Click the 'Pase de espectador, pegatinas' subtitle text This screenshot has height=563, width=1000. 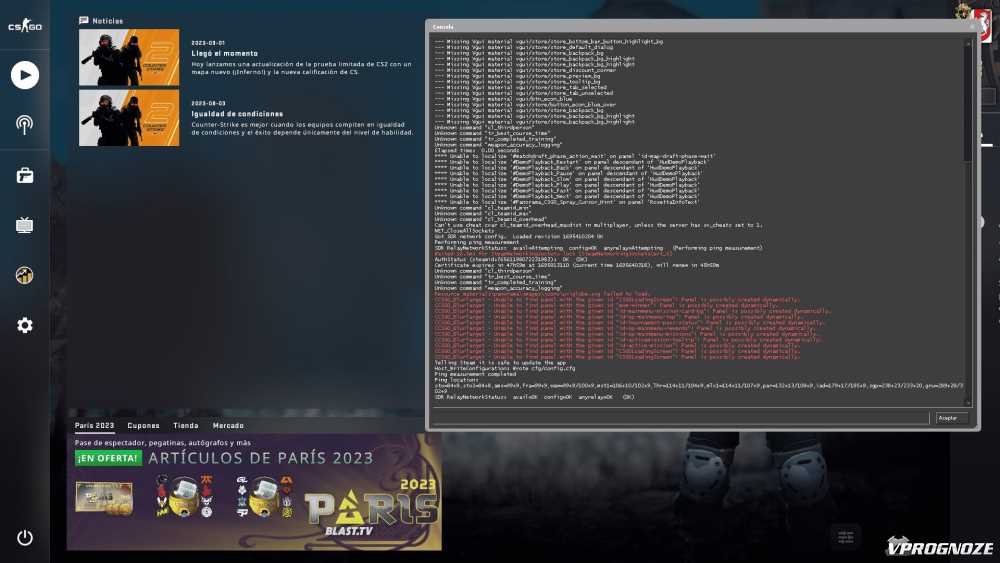coord(163,442)
